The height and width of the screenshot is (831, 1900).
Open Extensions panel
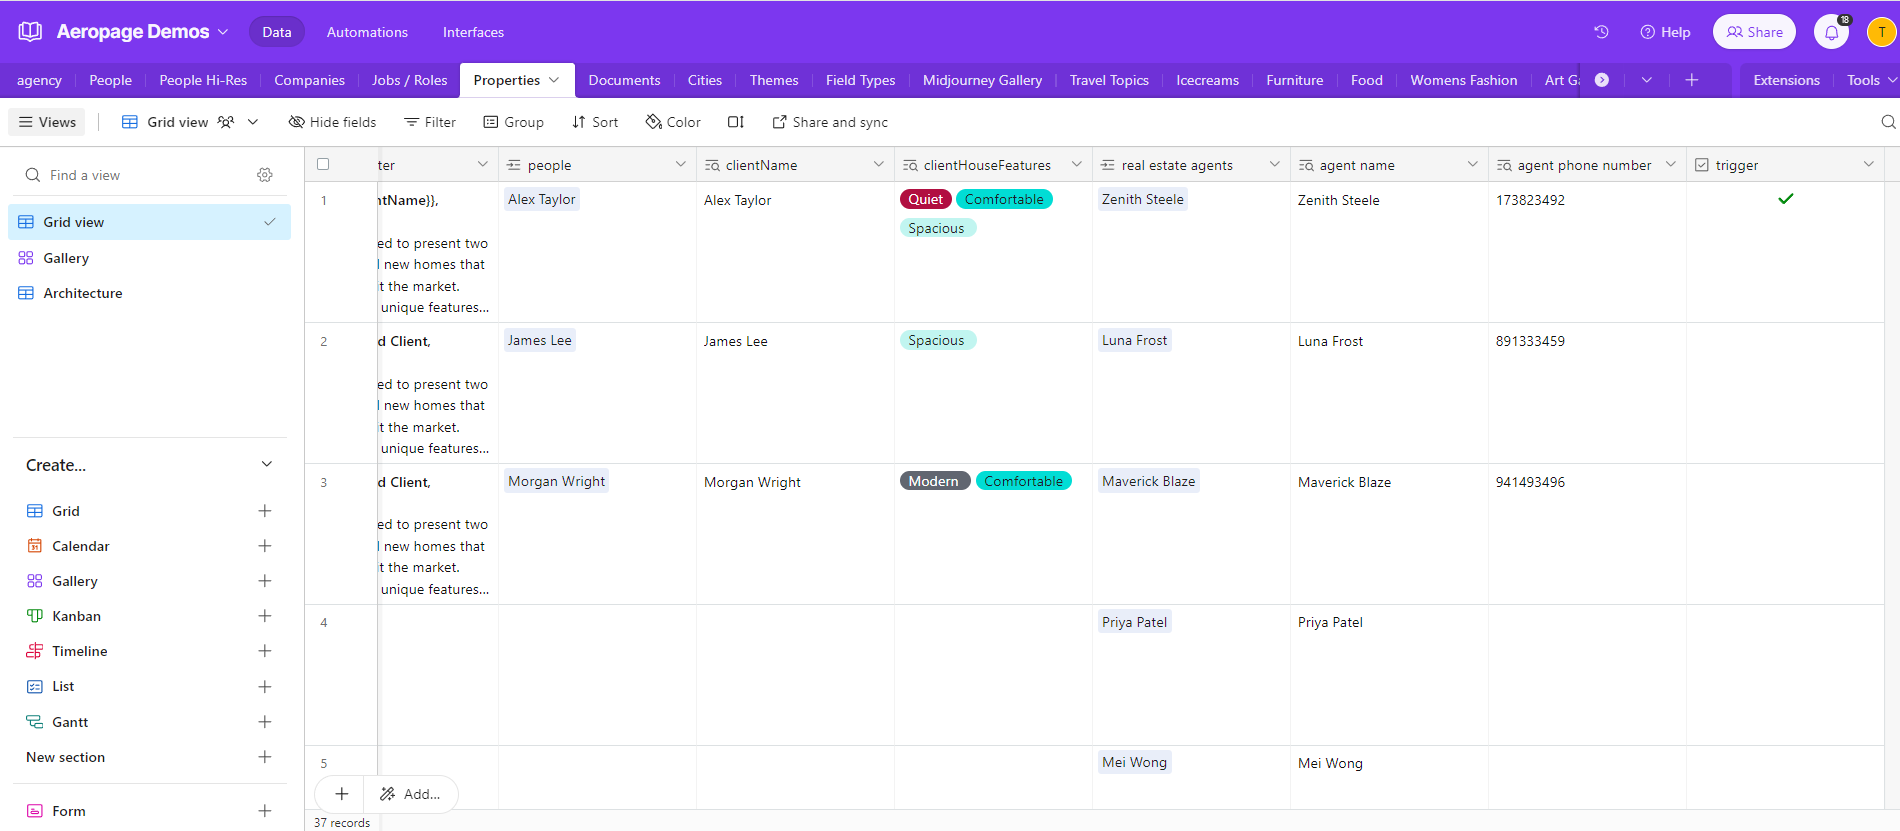tap(1786, 80)
